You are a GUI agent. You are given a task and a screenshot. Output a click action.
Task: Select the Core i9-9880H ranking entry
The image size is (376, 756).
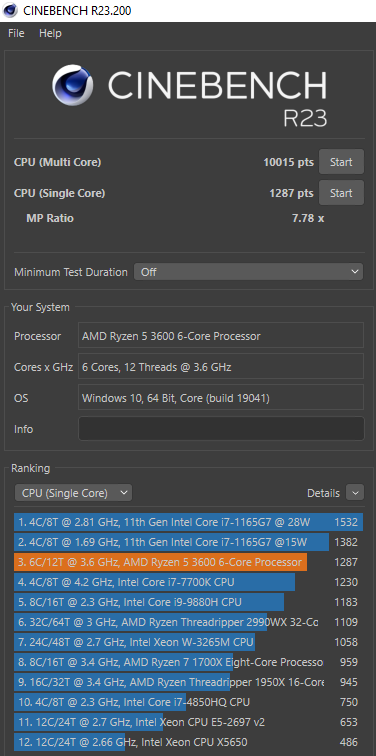point(188,602)
